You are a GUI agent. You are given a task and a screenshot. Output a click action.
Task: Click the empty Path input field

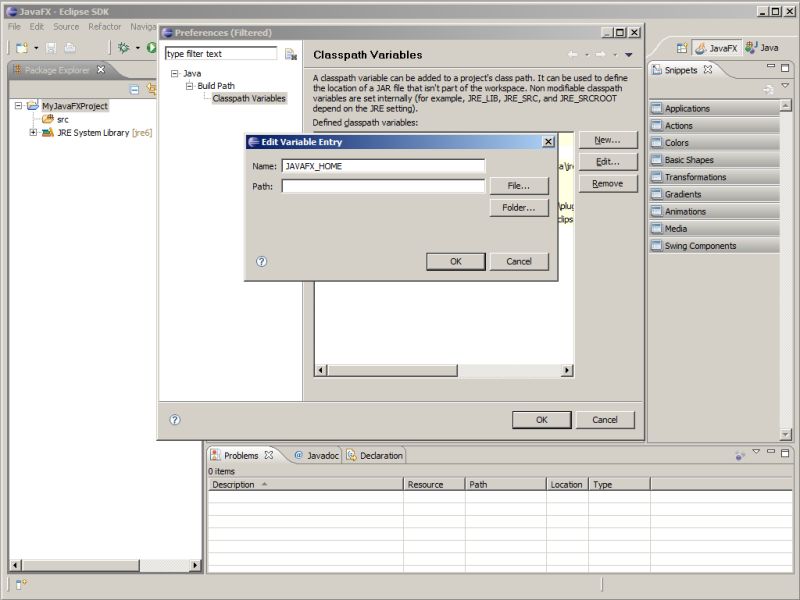[383, 186]
